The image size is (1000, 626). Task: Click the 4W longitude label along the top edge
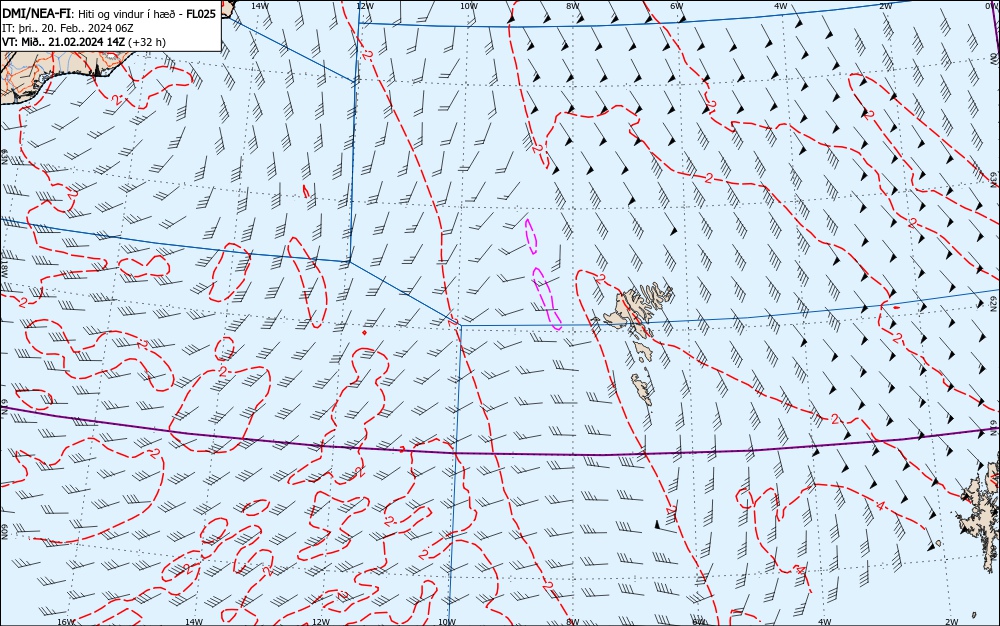[781, 6]
